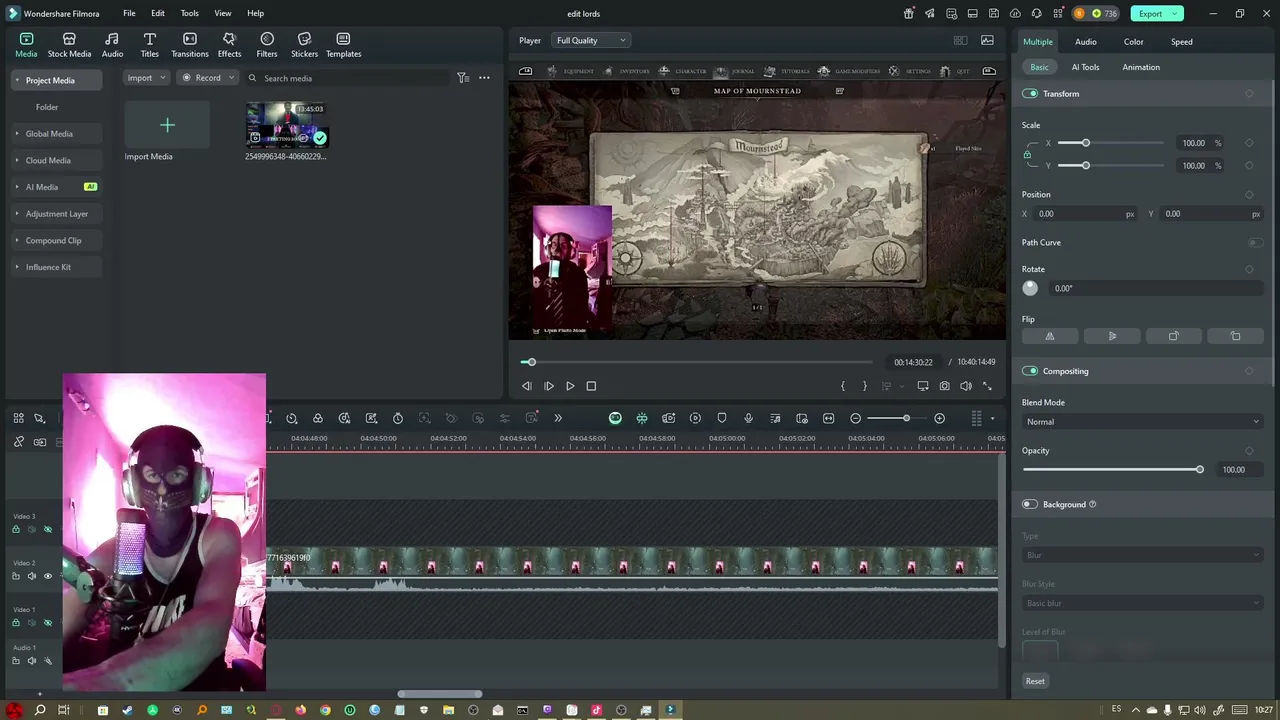Click the player play button

coord(570,386)
